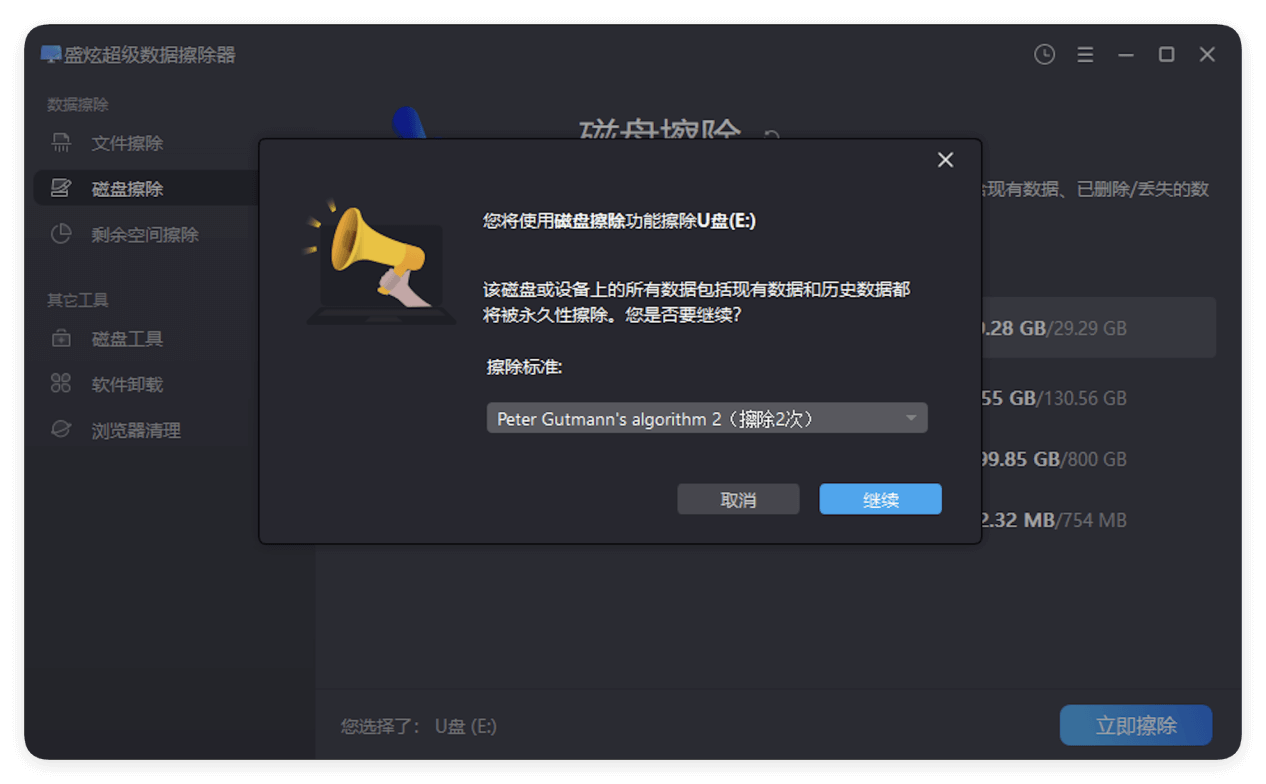The height and width of the screenshot is (784, 1266).
Task: Click the 取消 cancel button
Action: [738, 498]
